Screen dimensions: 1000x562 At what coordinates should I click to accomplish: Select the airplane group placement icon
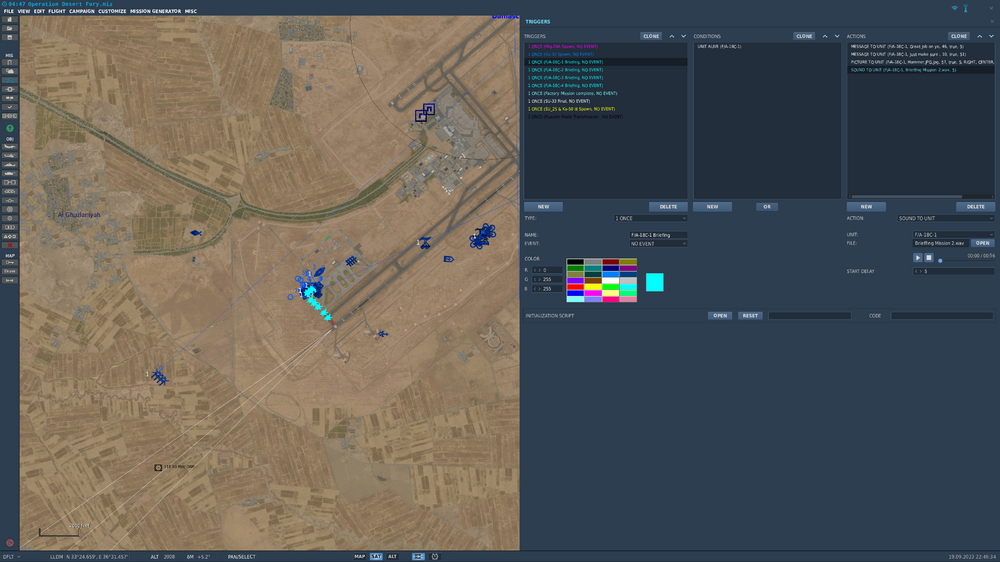coord(10,147)
